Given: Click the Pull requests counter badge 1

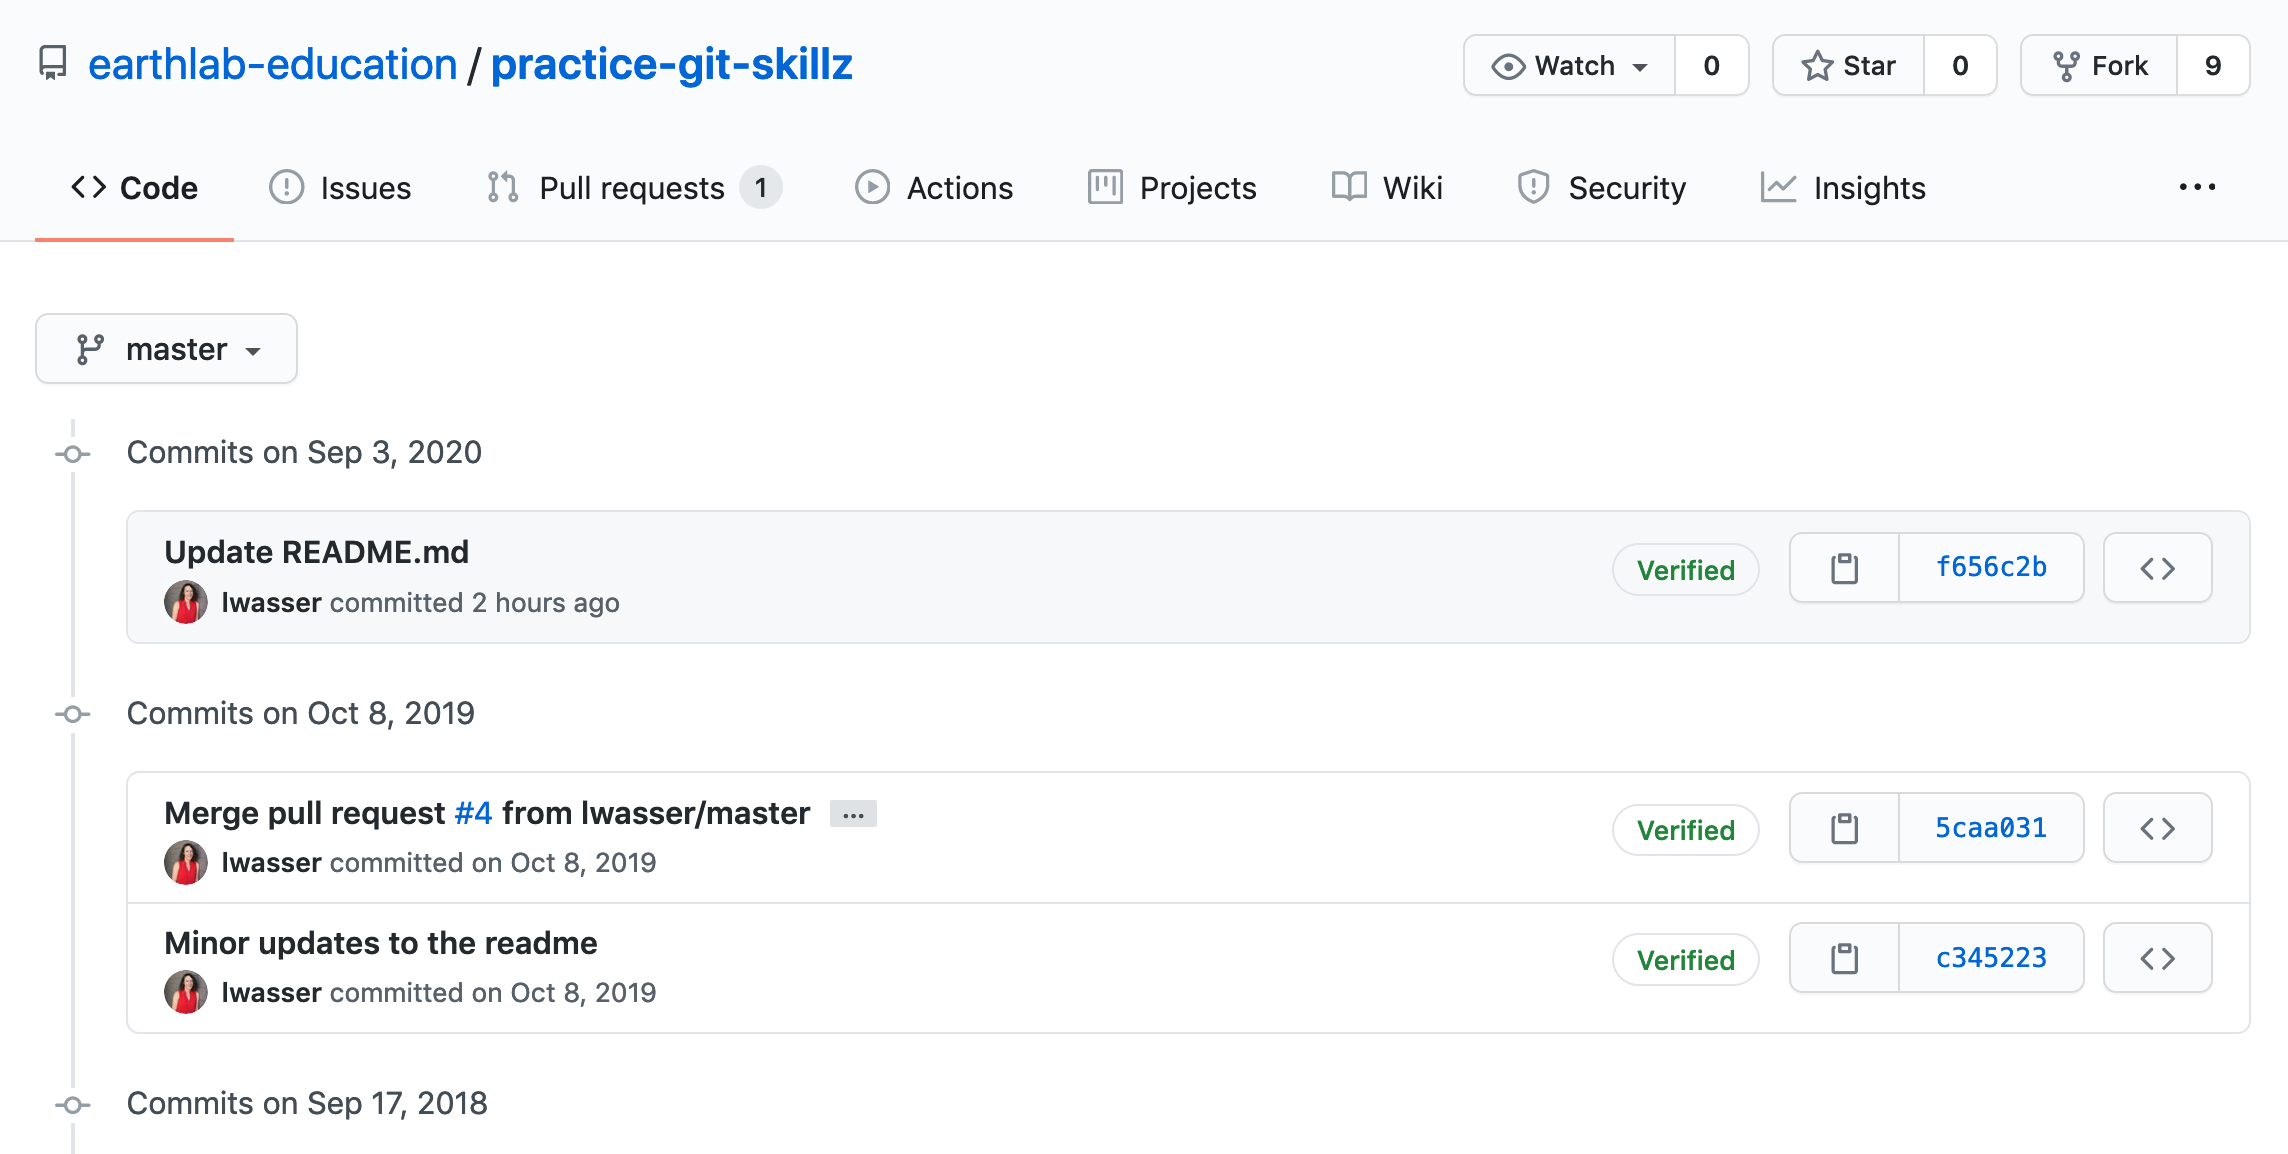Looking at the screenshot, I should [761, 187].
